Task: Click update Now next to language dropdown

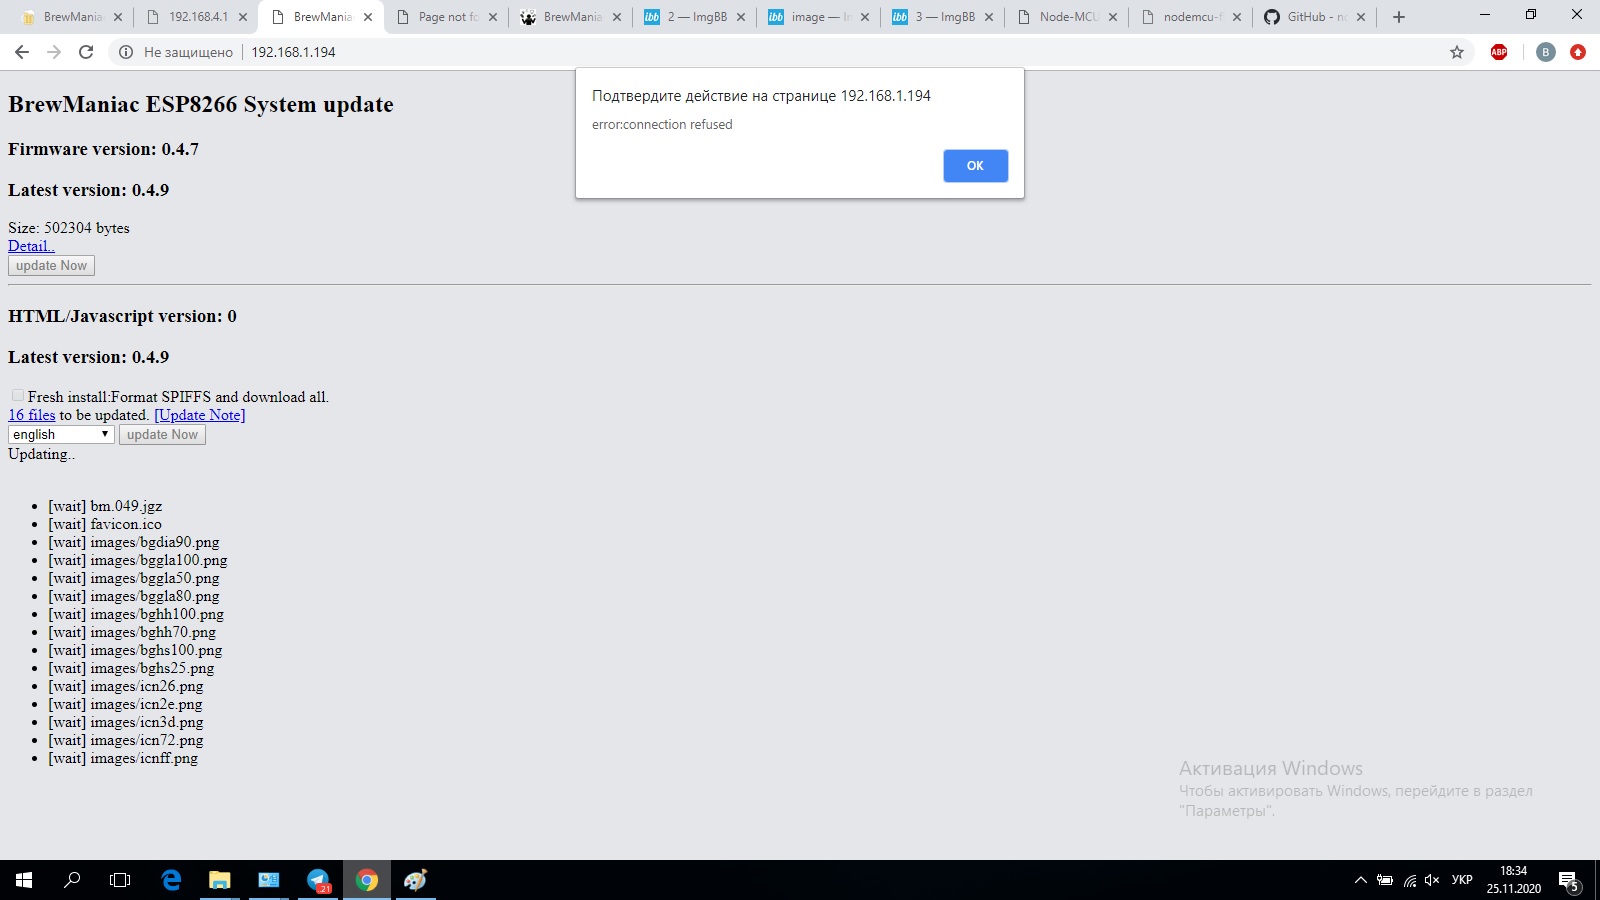Action: (x=162, y=435)
